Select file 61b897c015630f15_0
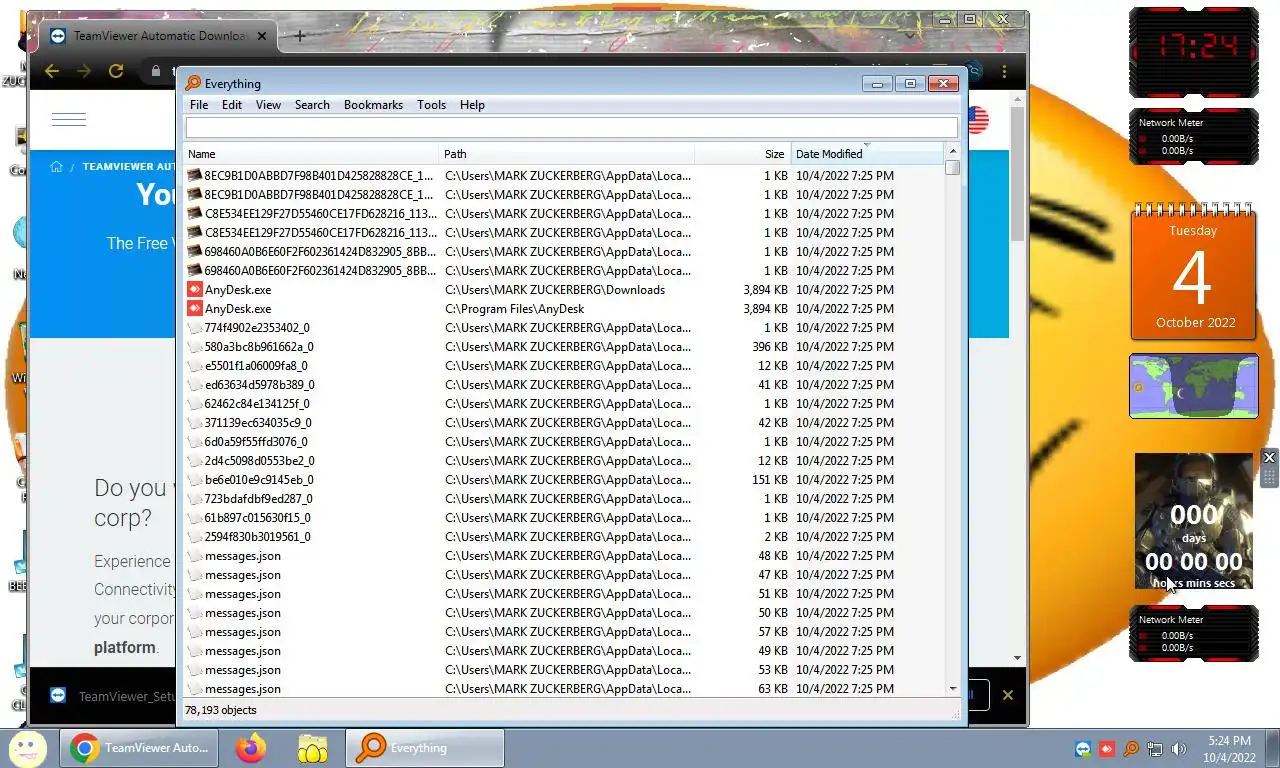This screenshot has height=768, width=1280. [257, 518]
